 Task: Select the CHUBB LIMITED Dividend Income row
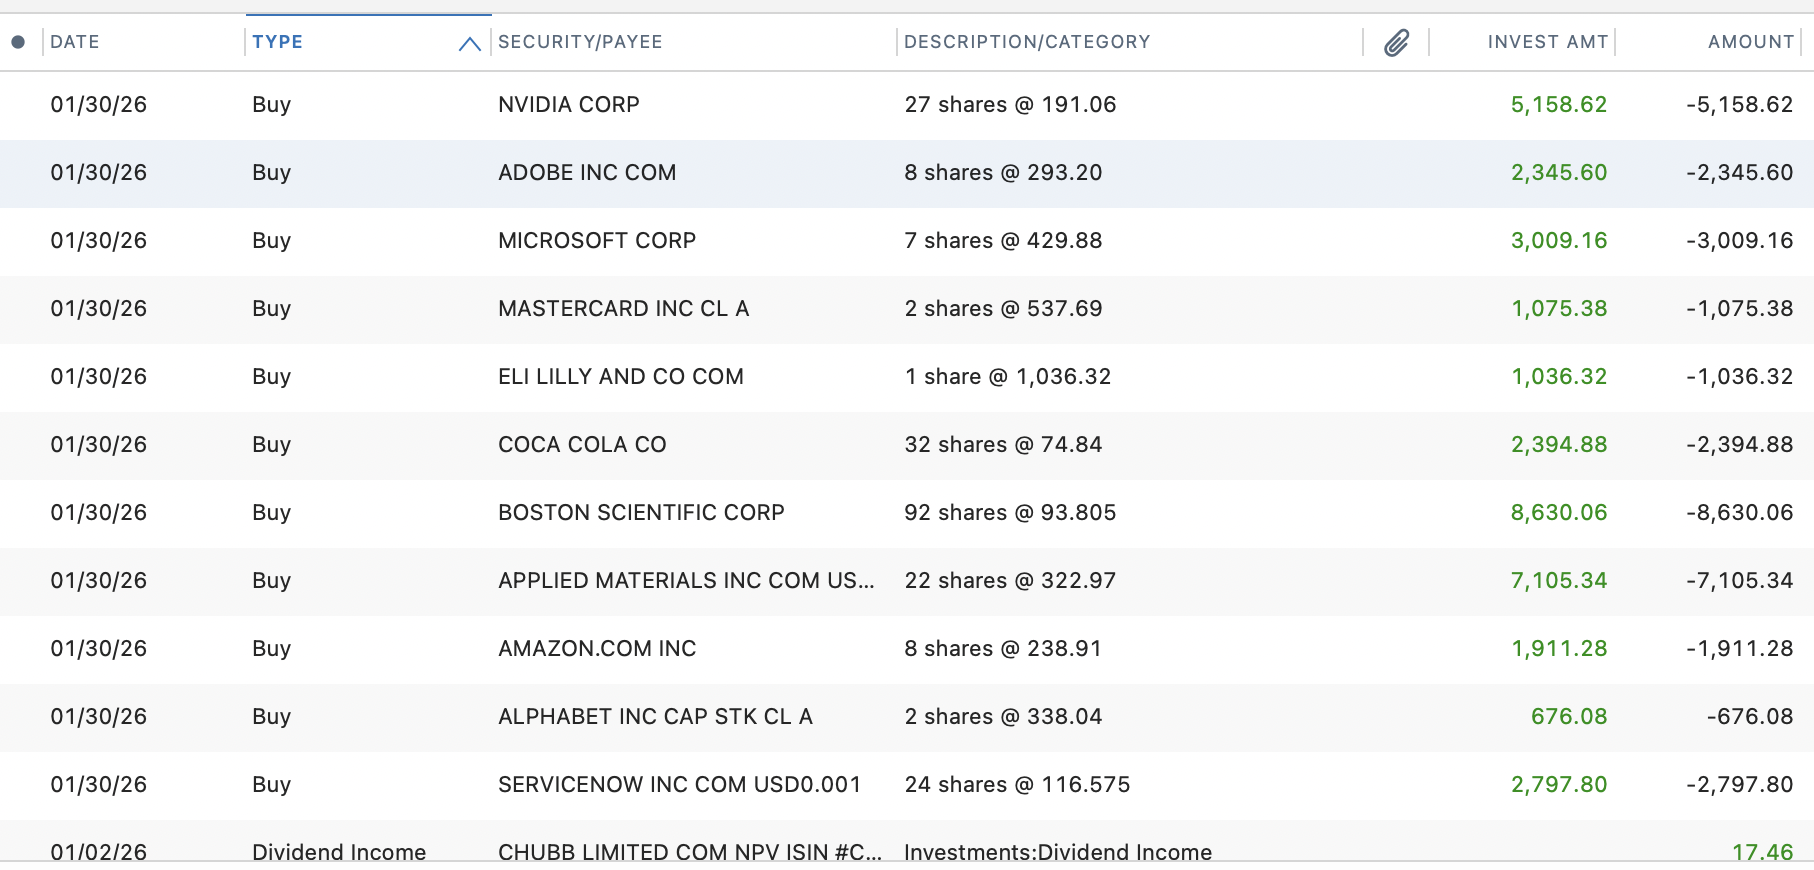[x=907, y=845]
